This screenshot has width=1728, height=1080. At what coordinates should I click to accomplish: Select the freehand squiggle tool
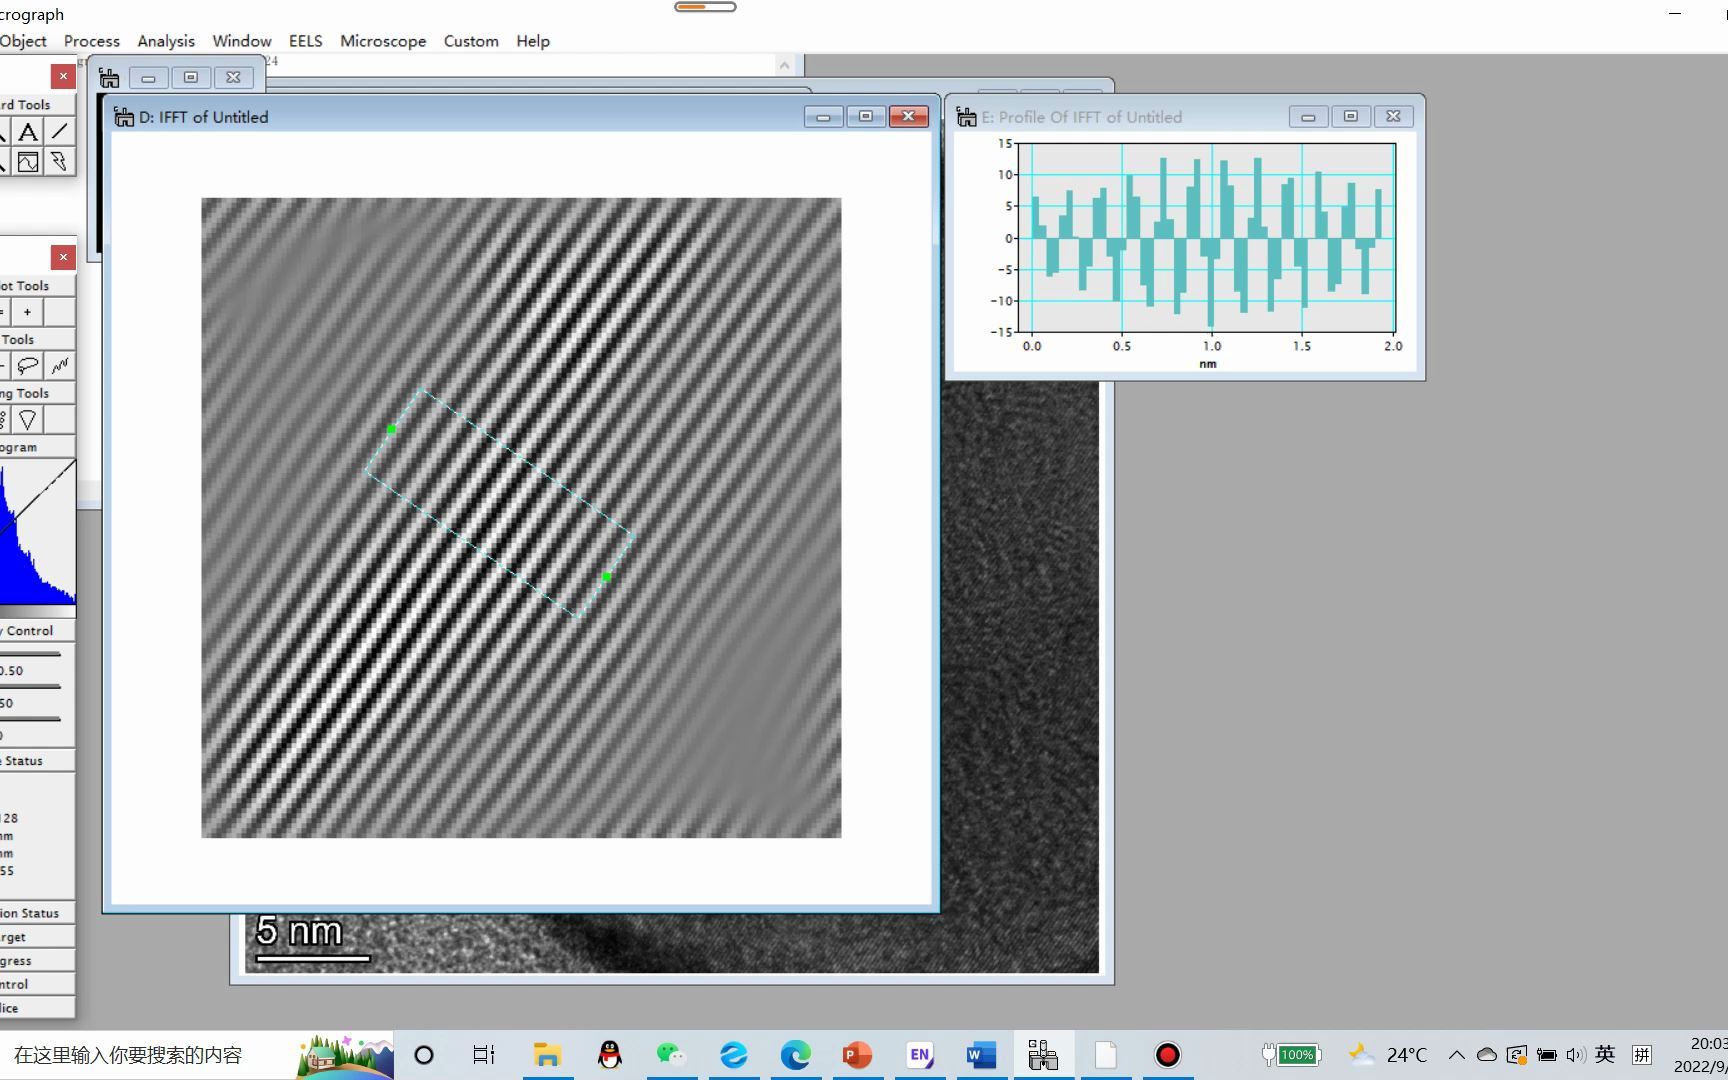(x=60, y=366)
